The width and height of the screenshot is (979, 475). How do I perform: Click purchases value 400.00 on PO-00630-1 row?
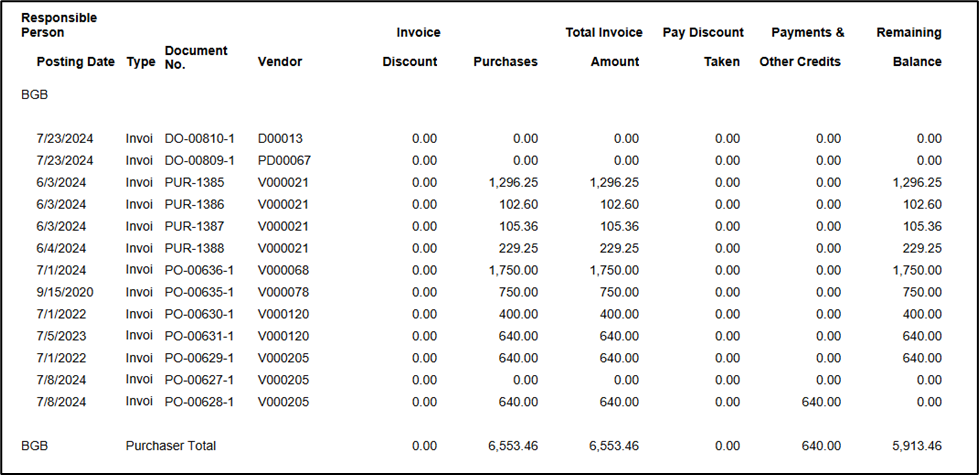pos(518,314)
